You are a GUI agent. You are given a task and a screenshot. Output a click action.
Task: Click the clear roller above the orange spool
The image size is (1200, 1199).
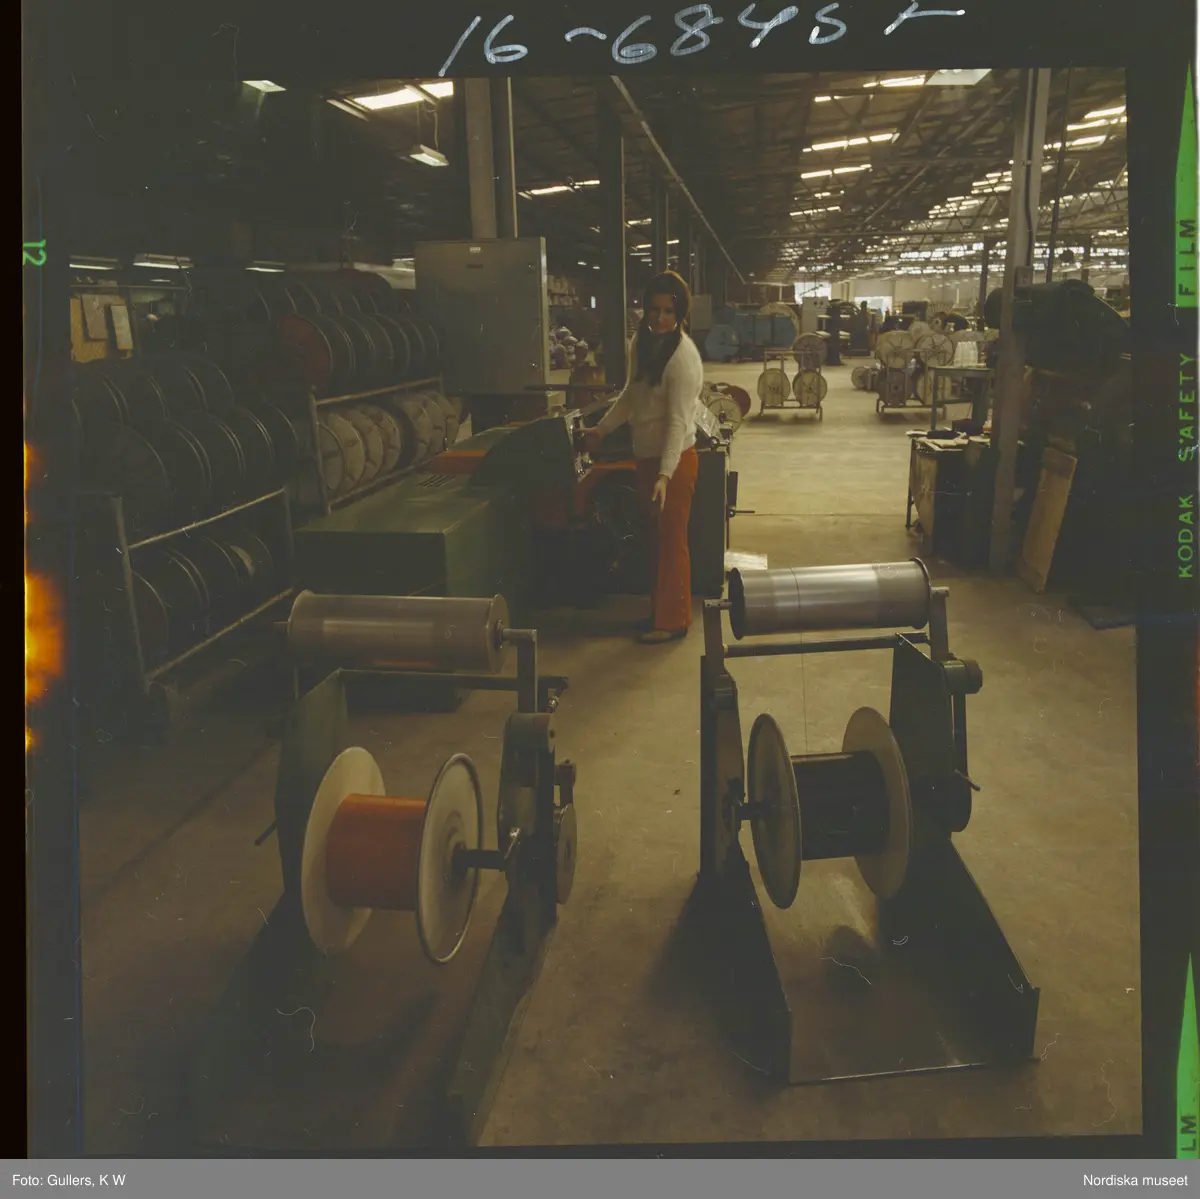(396, 631)
